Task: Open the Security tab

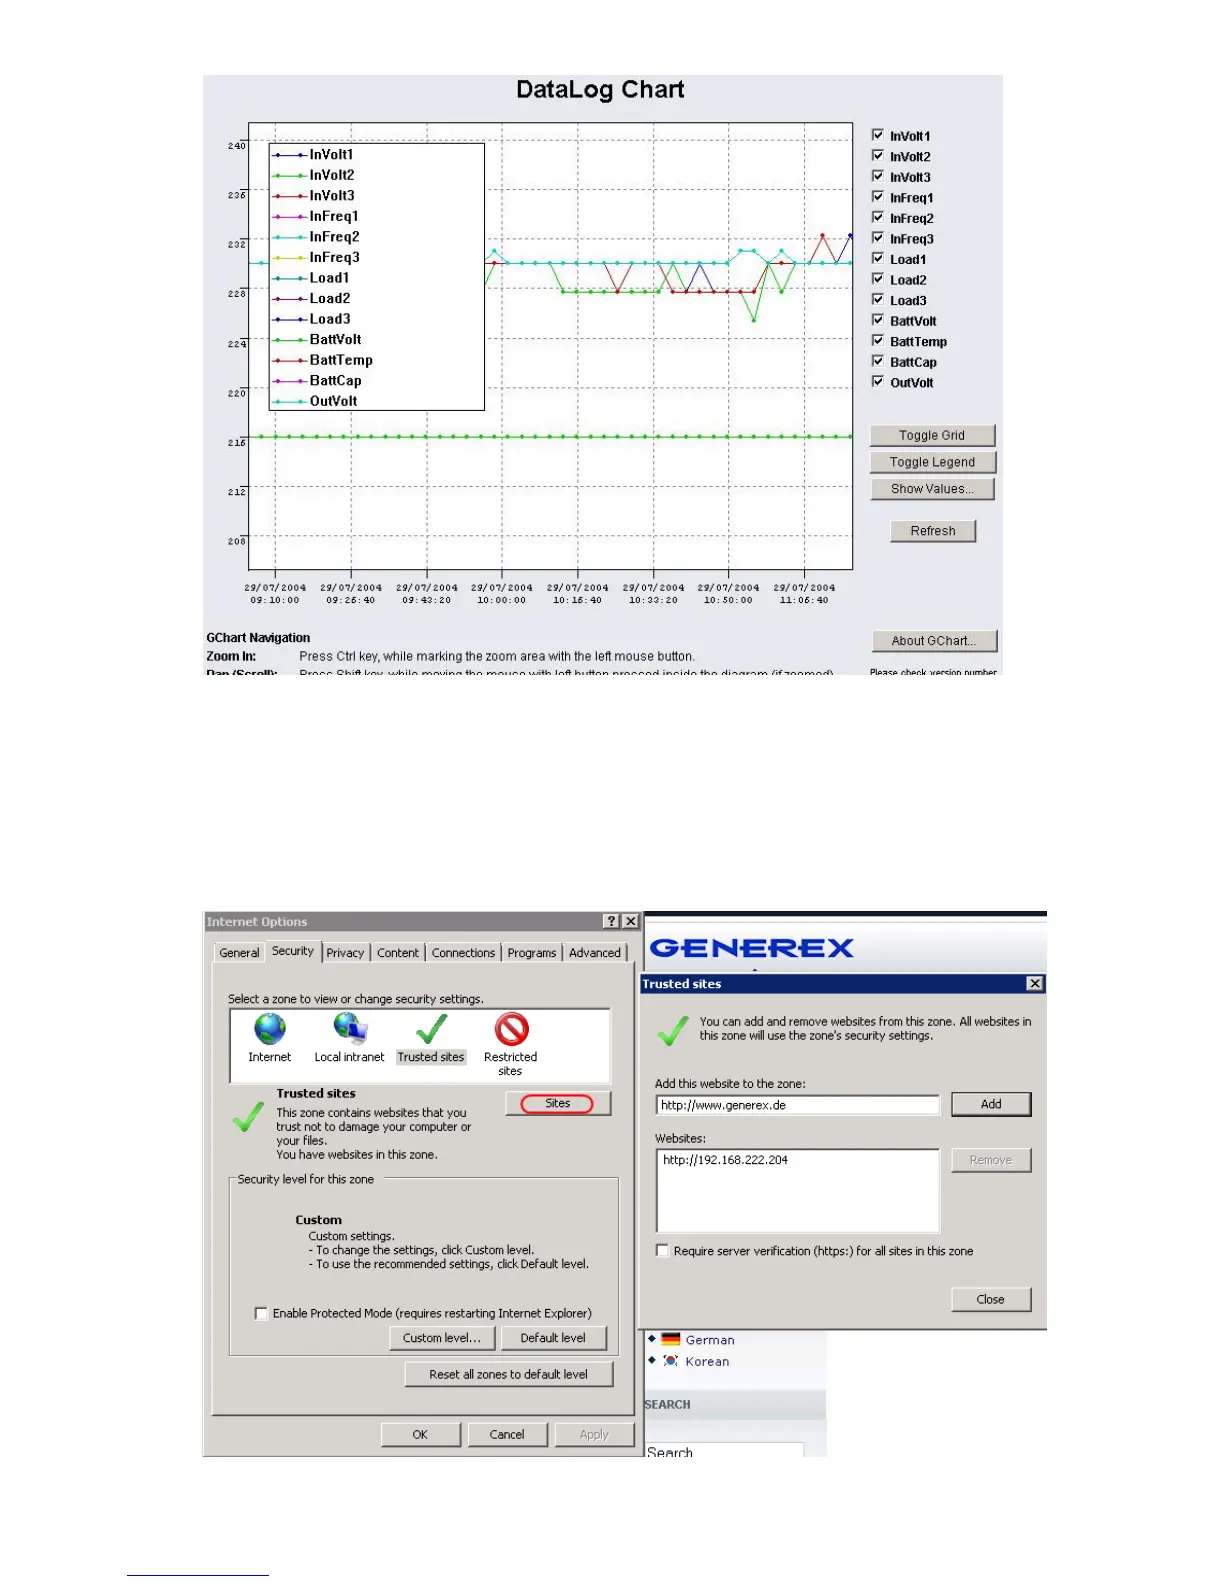Action: pyautogui.click(x=293, y=951)
